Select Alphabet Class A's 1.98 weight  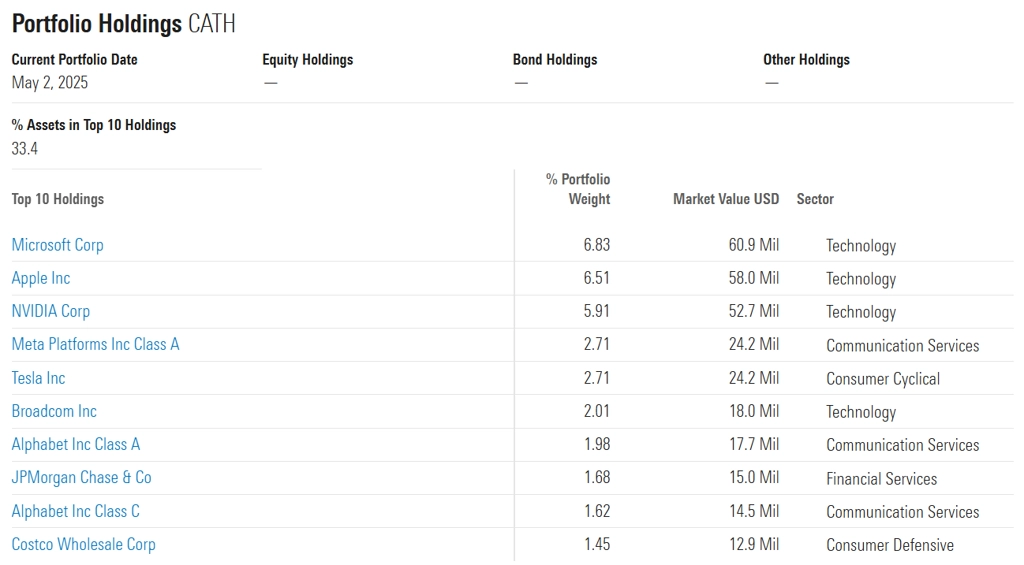click(598, 444)
